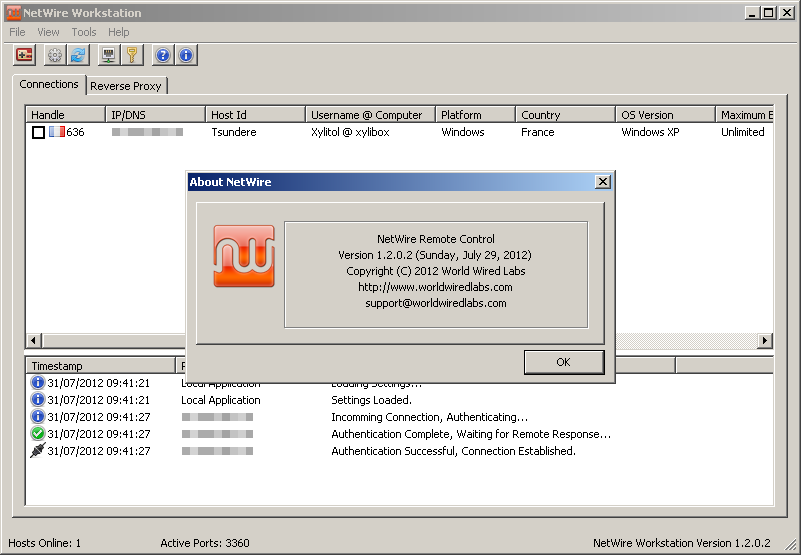Open the View menu
801x555 pixels.
tap(48, 32)
